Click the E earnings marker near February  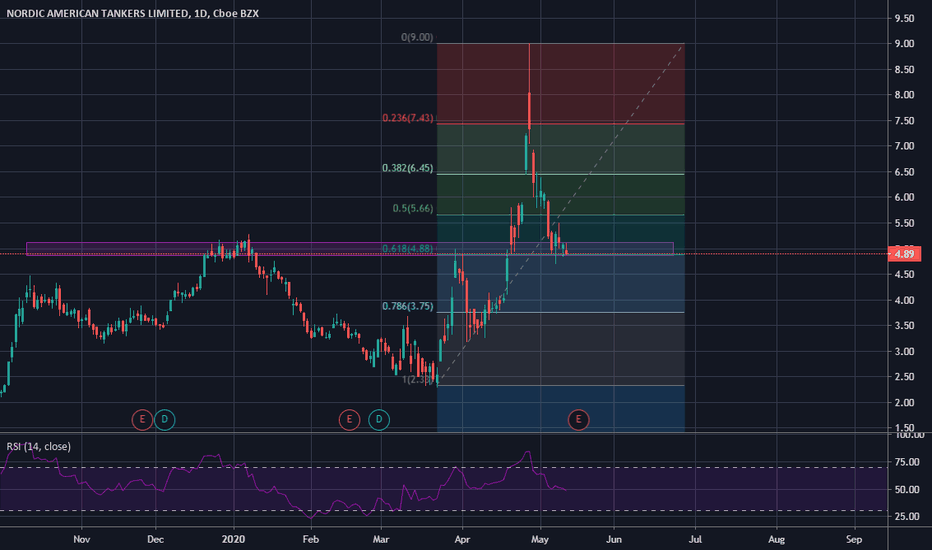pyautogui.click(x=349, y=419)
